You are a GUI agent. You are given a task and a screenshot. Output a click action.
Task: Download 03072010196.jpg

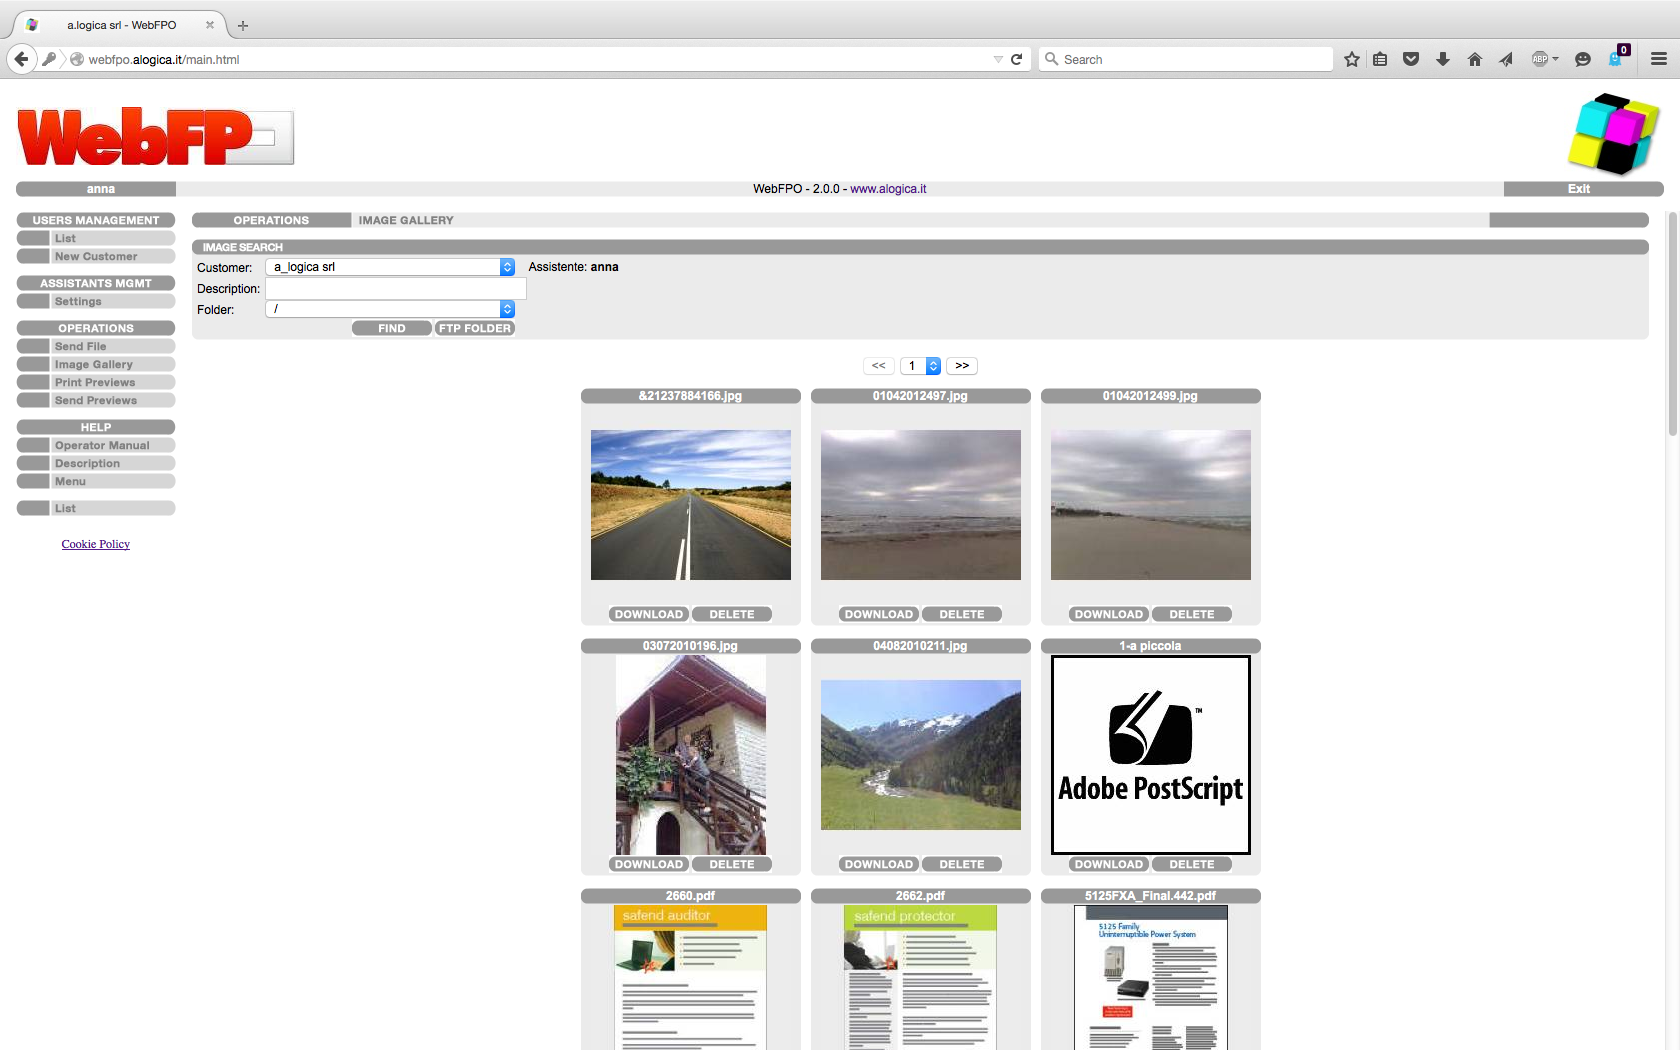(x=649, y=864)
